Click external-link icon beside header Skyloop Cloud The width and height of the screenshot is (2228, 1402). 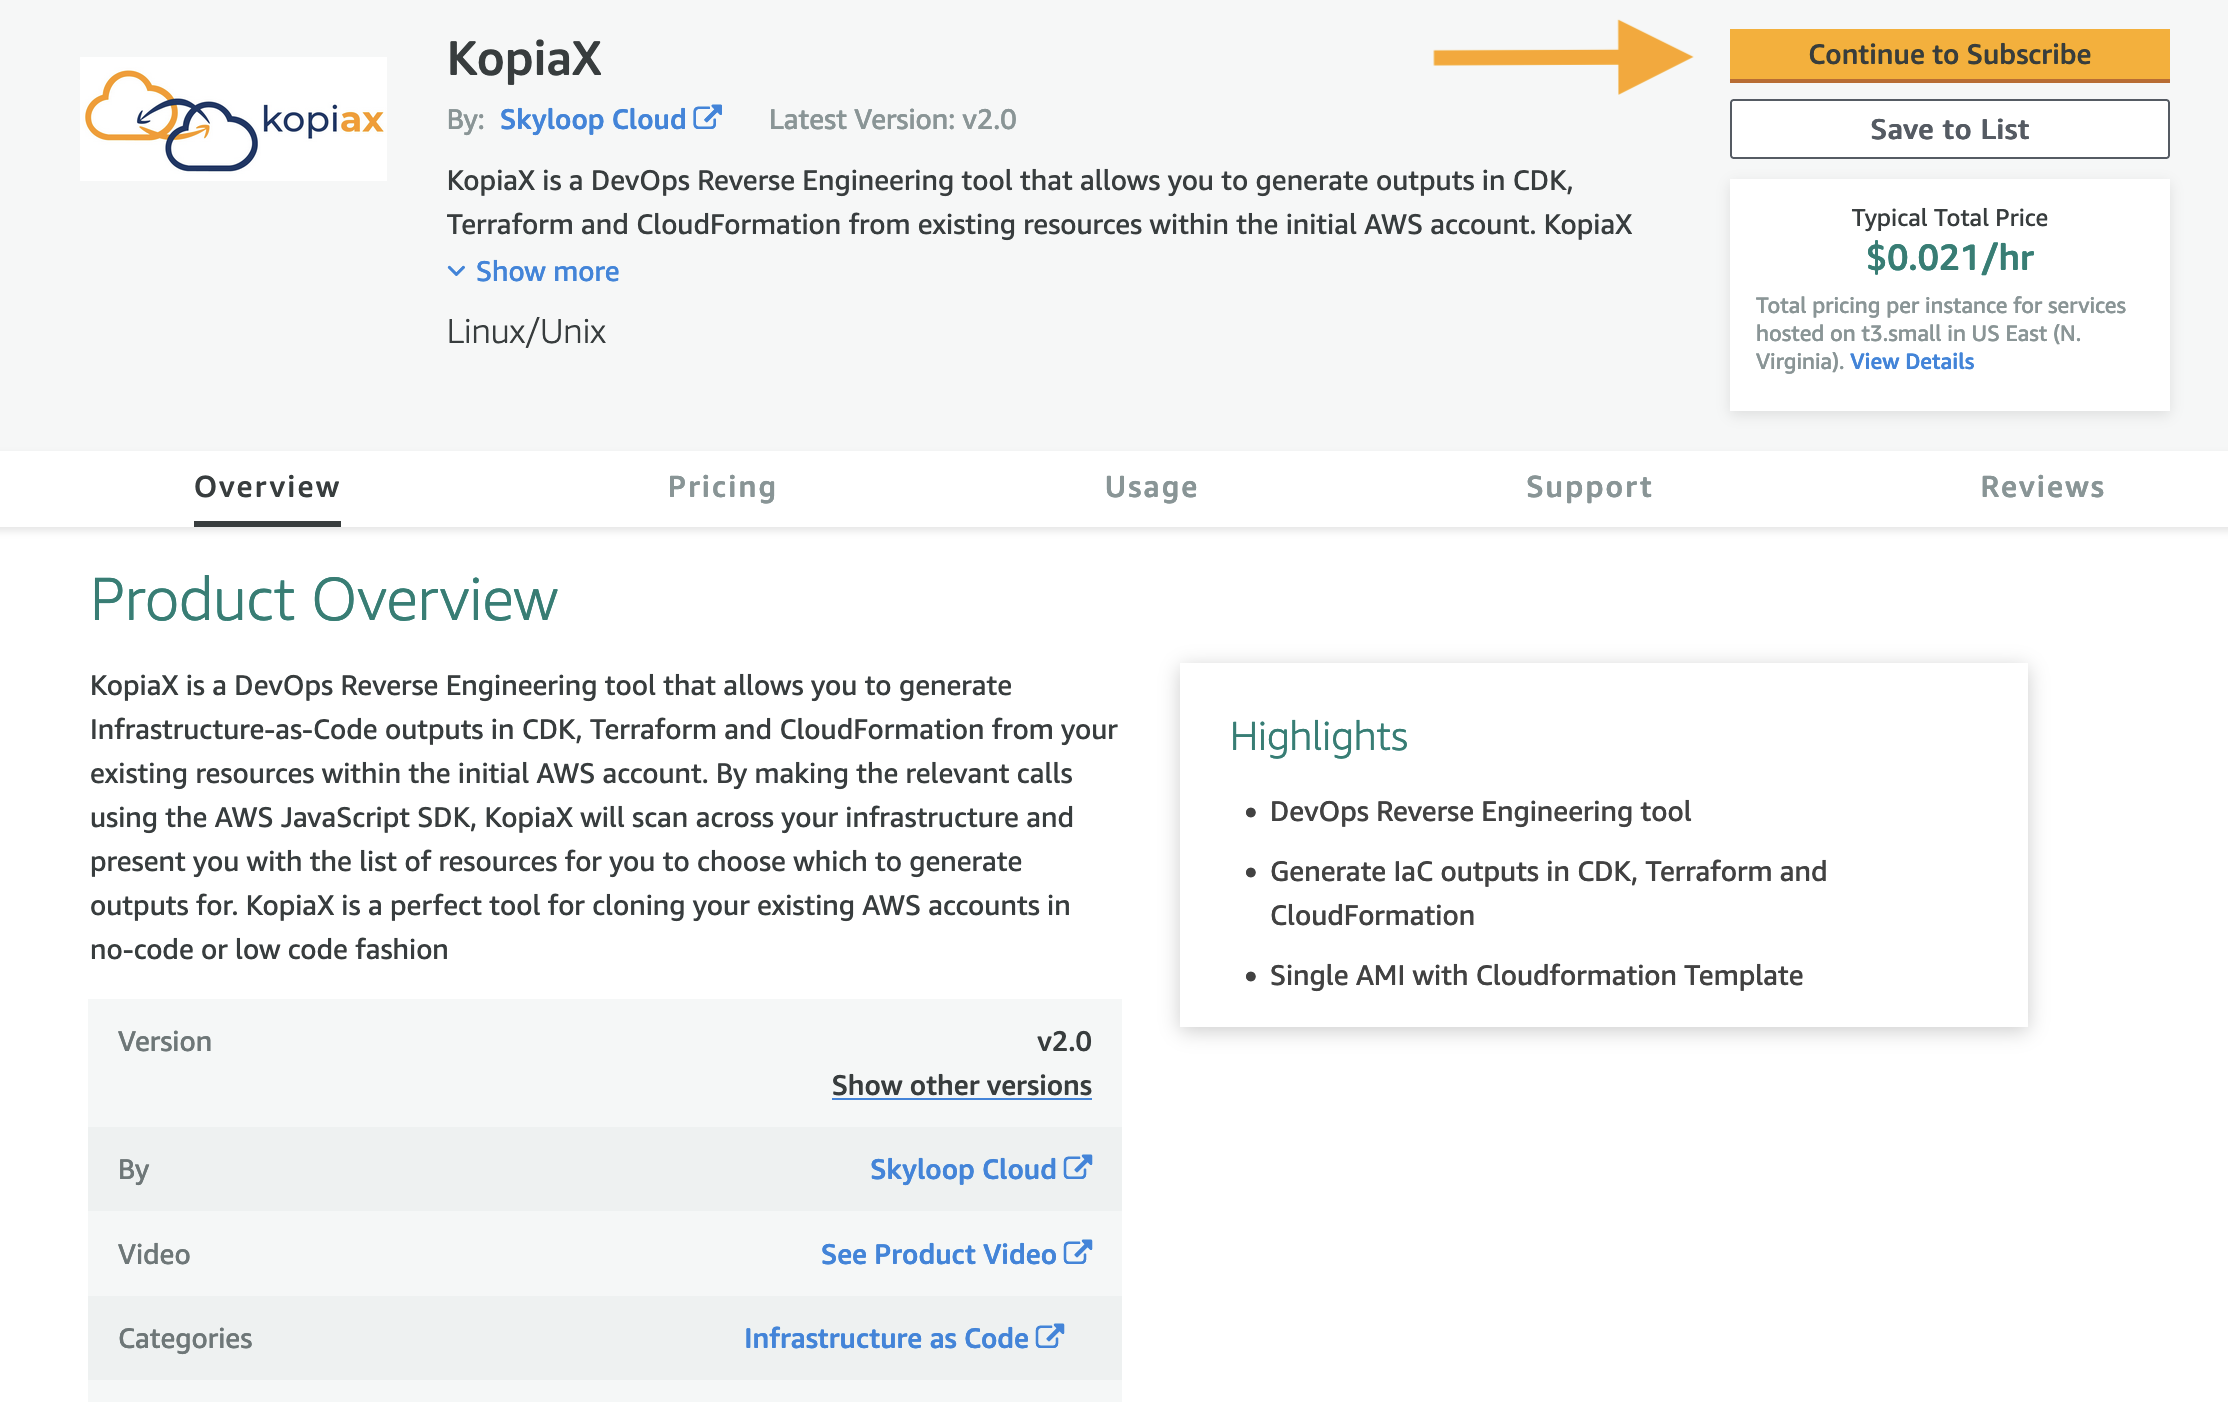[707, 118]
